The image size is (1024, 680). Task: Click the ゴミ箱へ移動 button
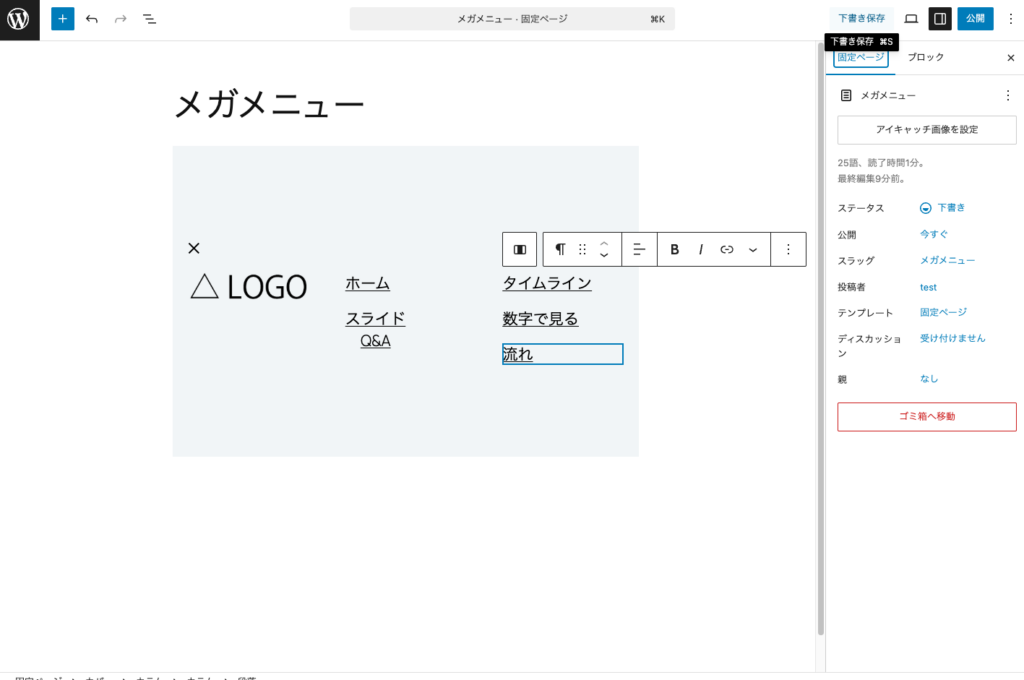(926, 417)
